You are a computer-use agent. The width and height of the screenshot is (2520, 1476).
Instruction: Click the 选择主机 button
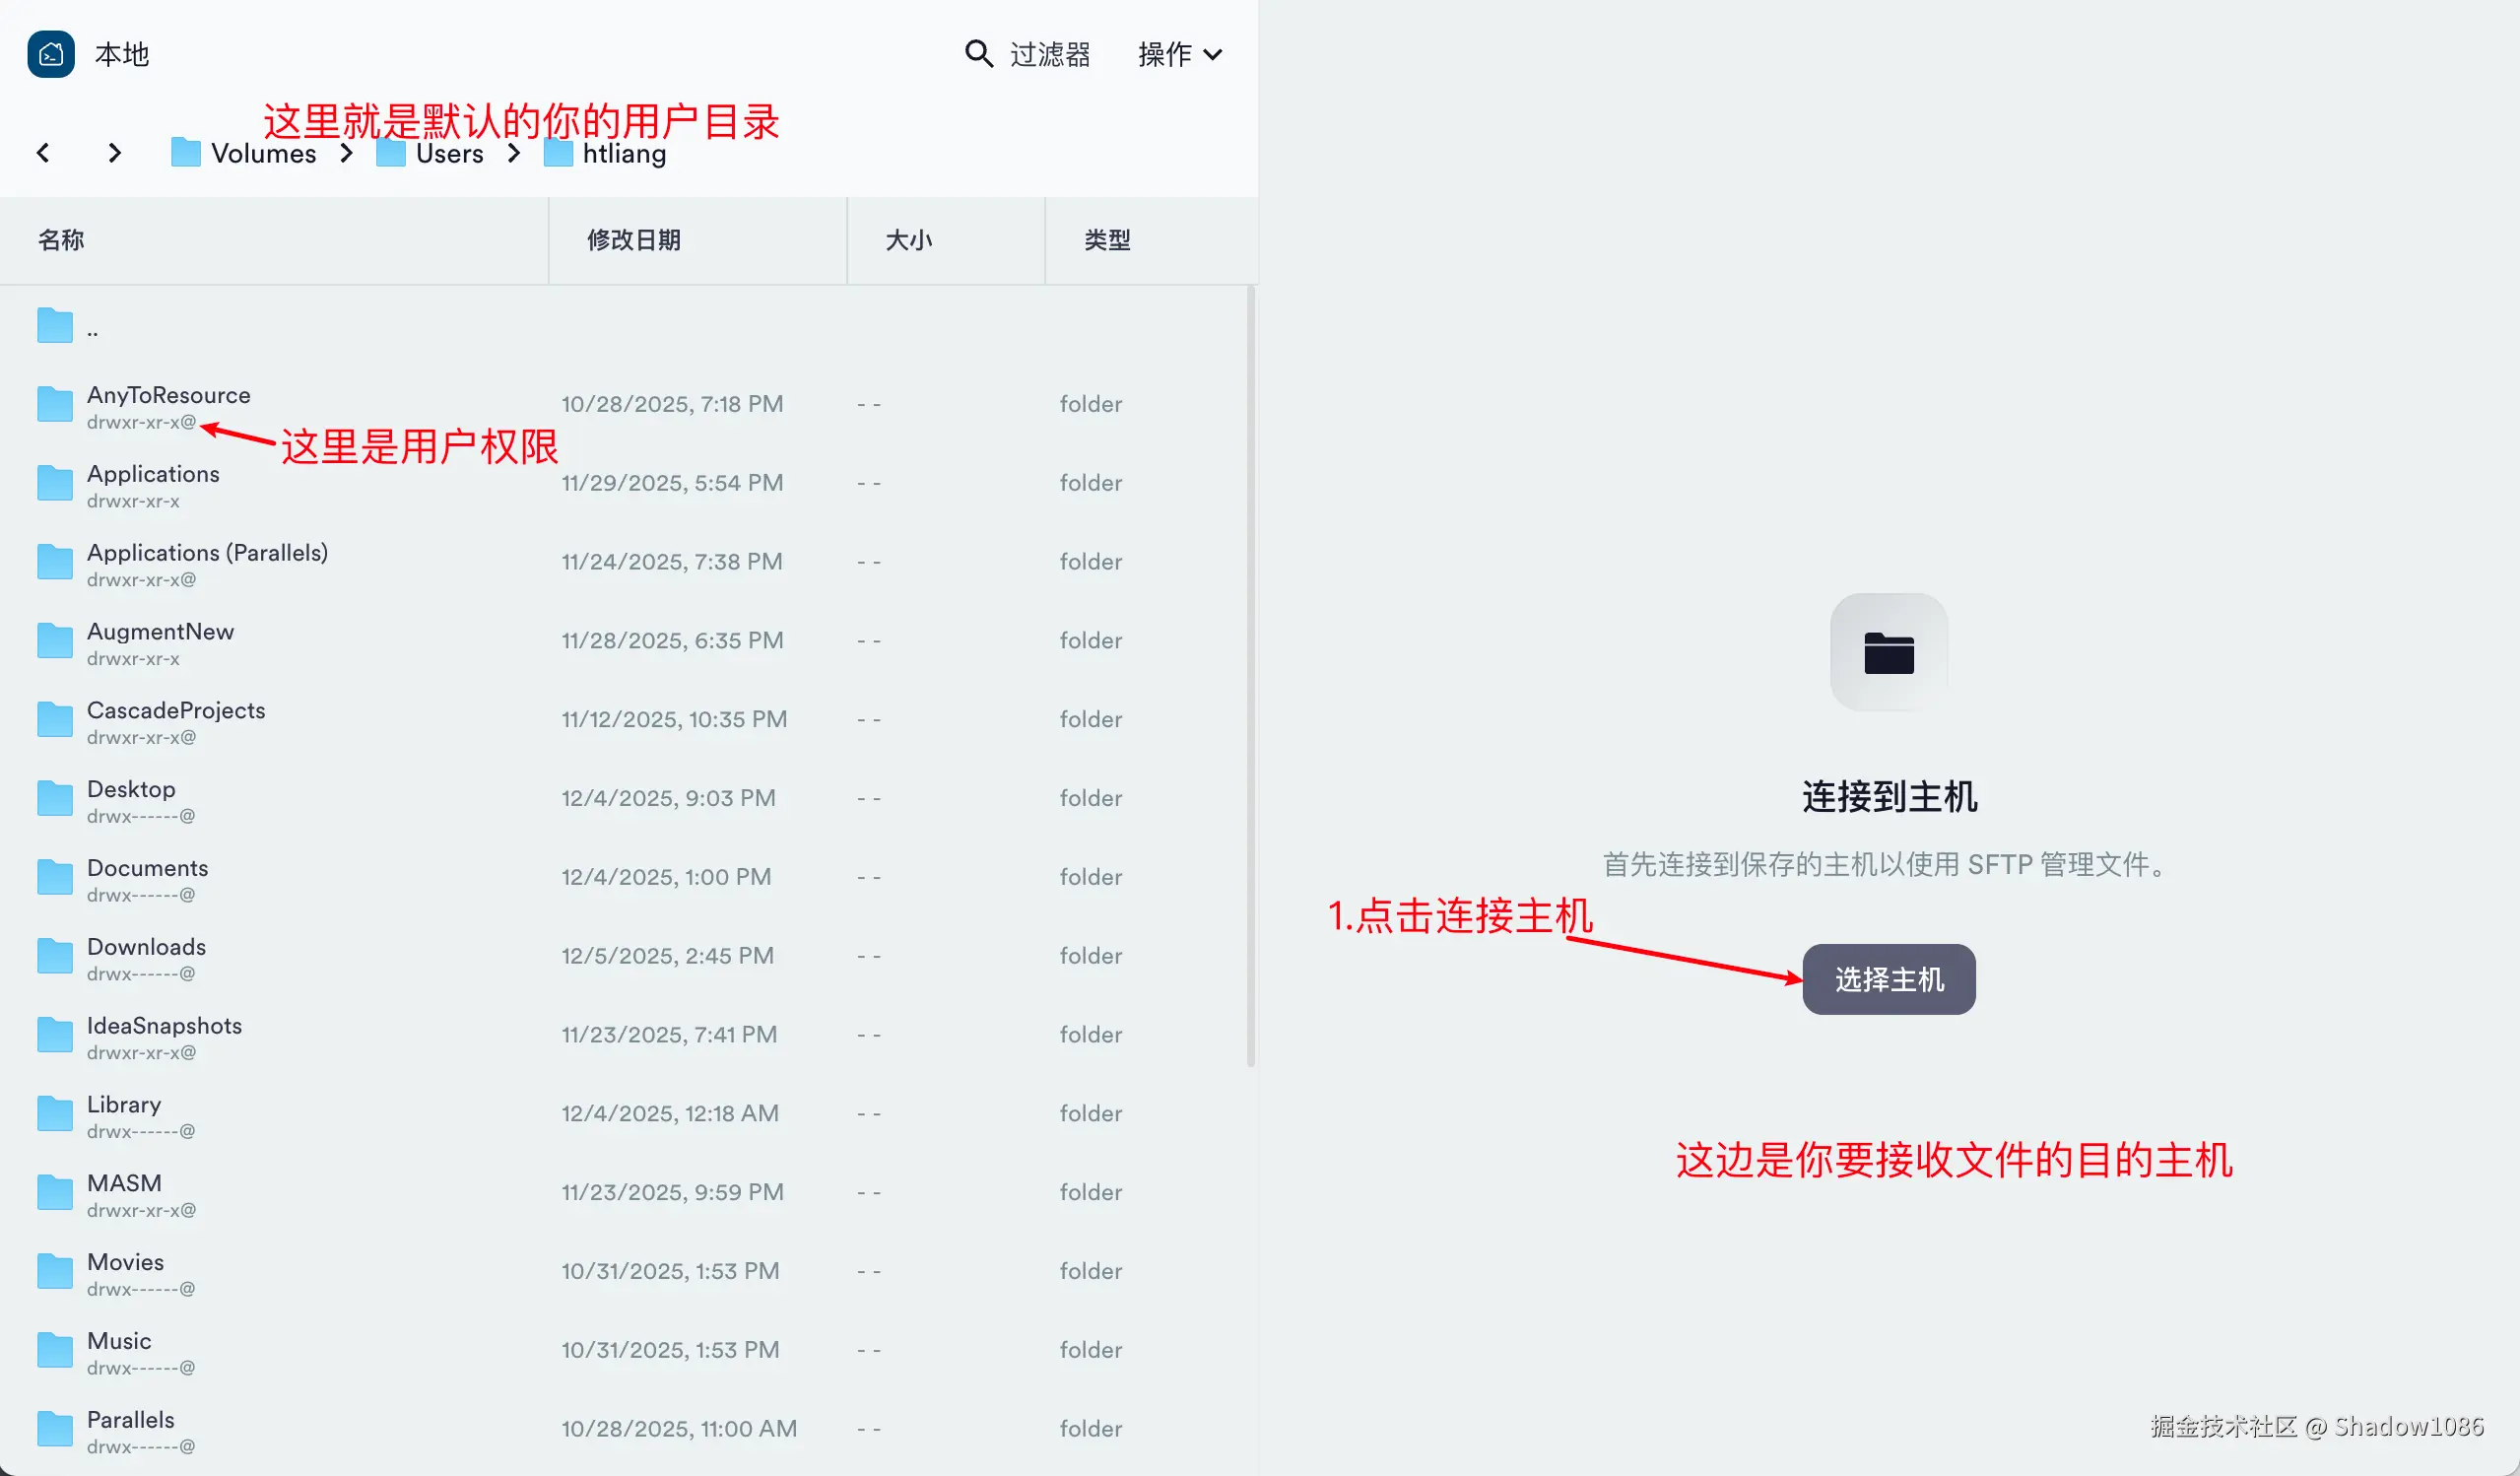(x=1888, y=979)
